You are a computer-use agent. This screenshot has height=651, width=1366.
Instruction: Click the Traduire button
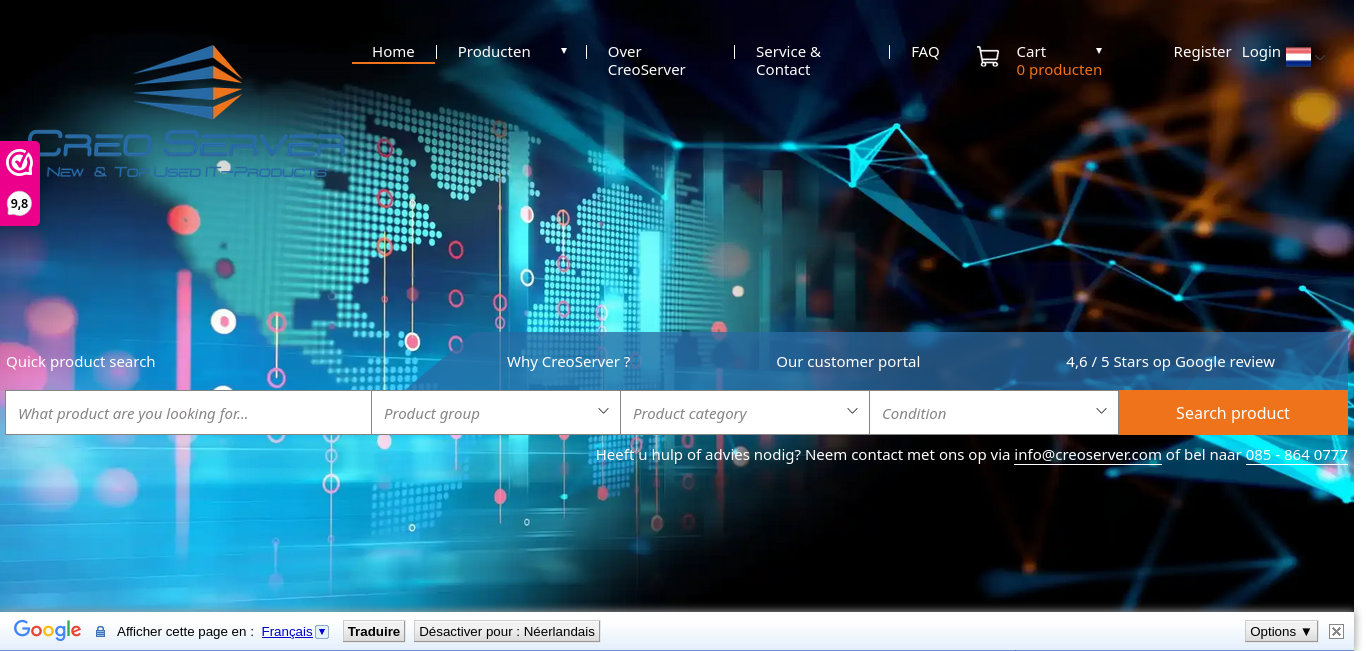click(374, 631)
